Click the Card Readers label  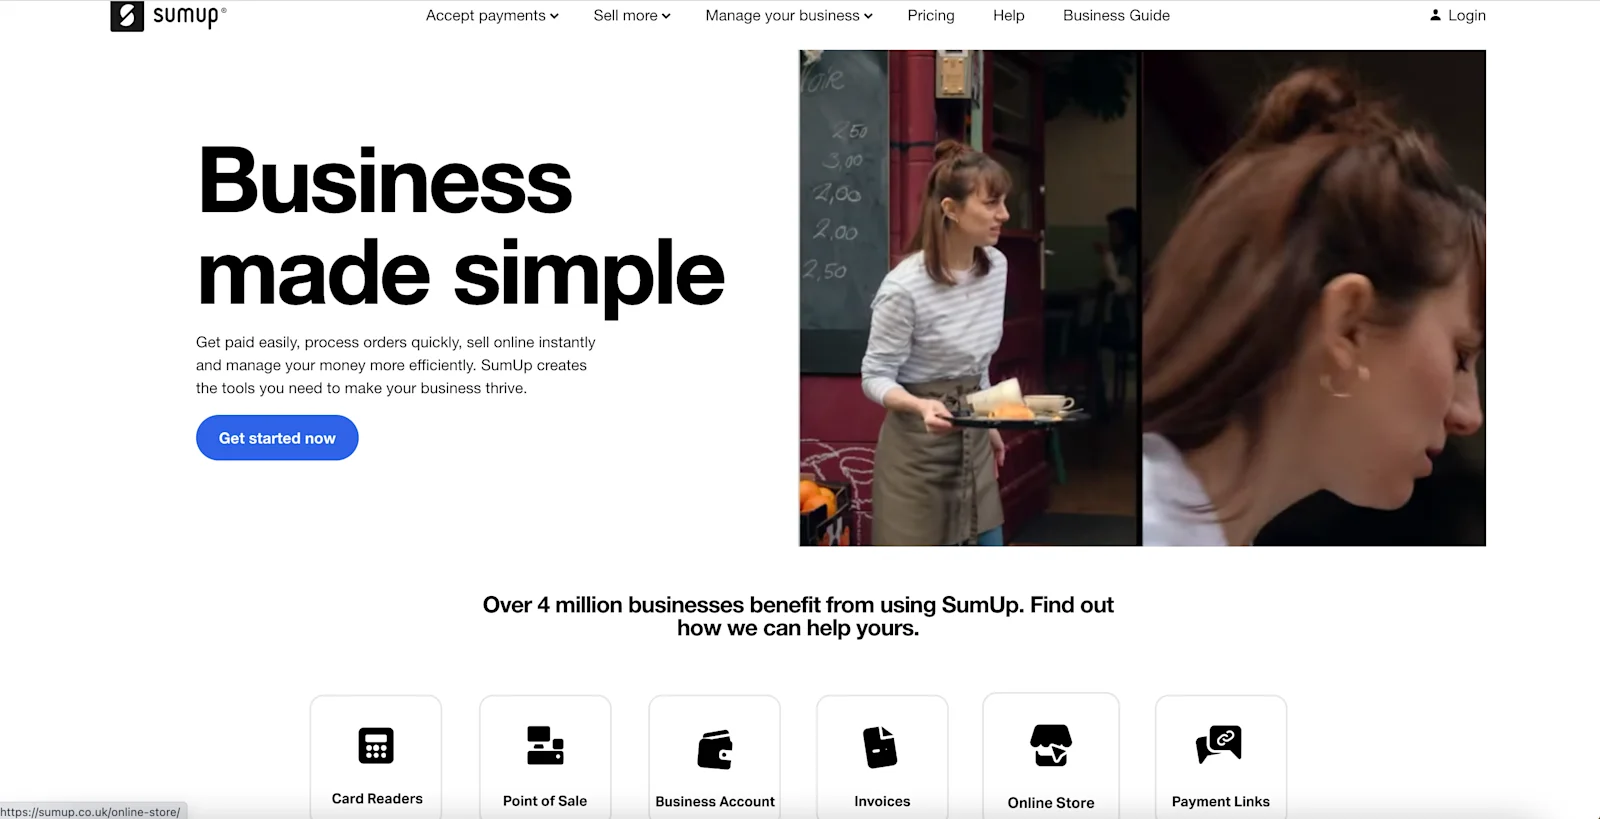tap(377, 799)
